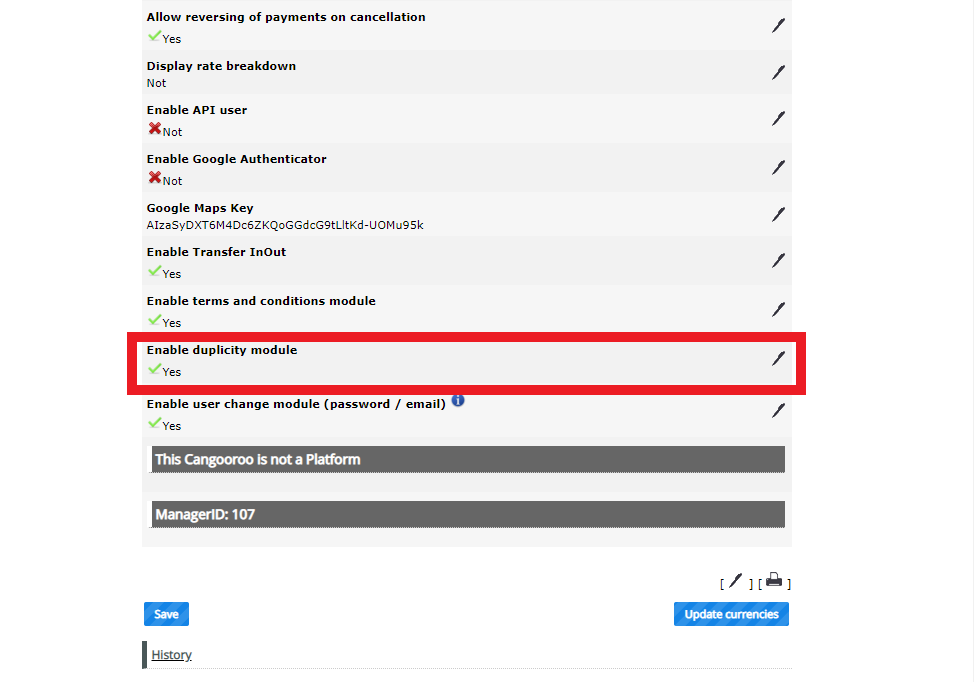Click the ManagerID: 107 header bar
The height and width of the screenshot is (682, 974).
coord(468,514)
